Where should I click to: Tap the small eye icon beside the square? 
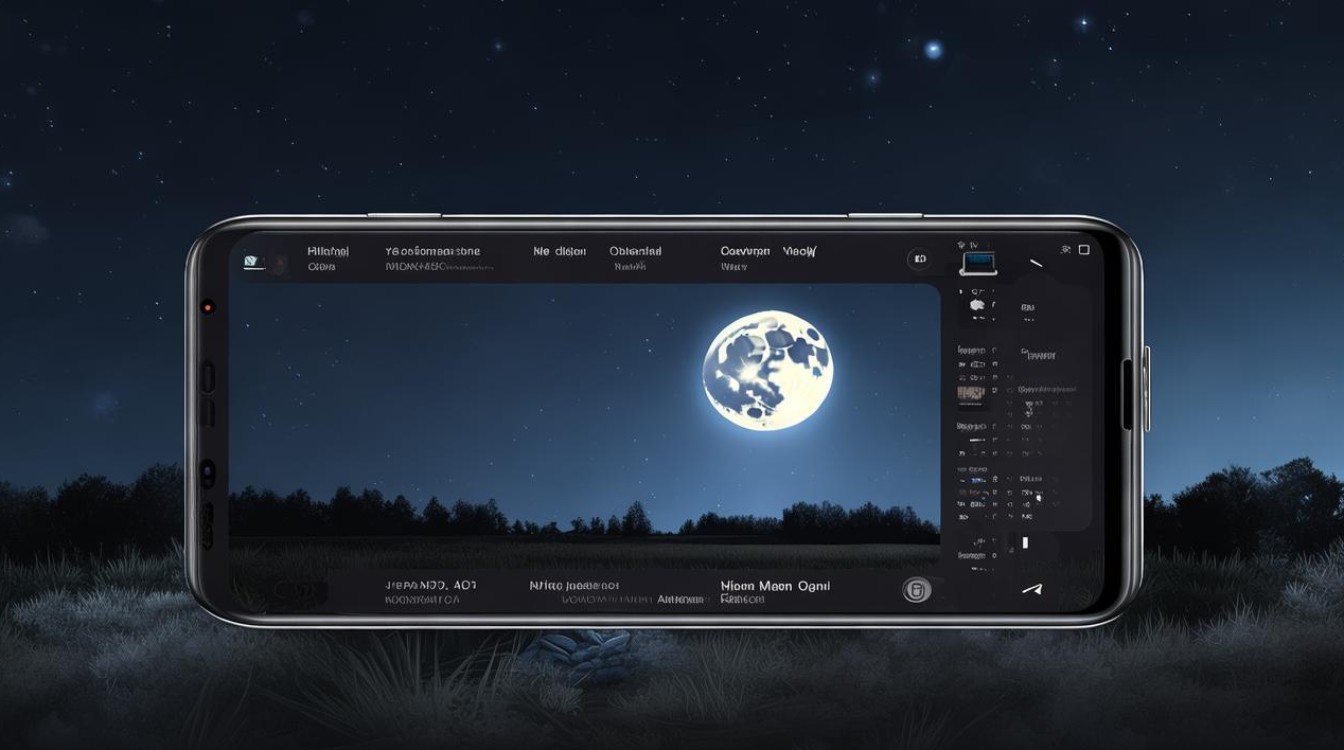(1066, 249)
